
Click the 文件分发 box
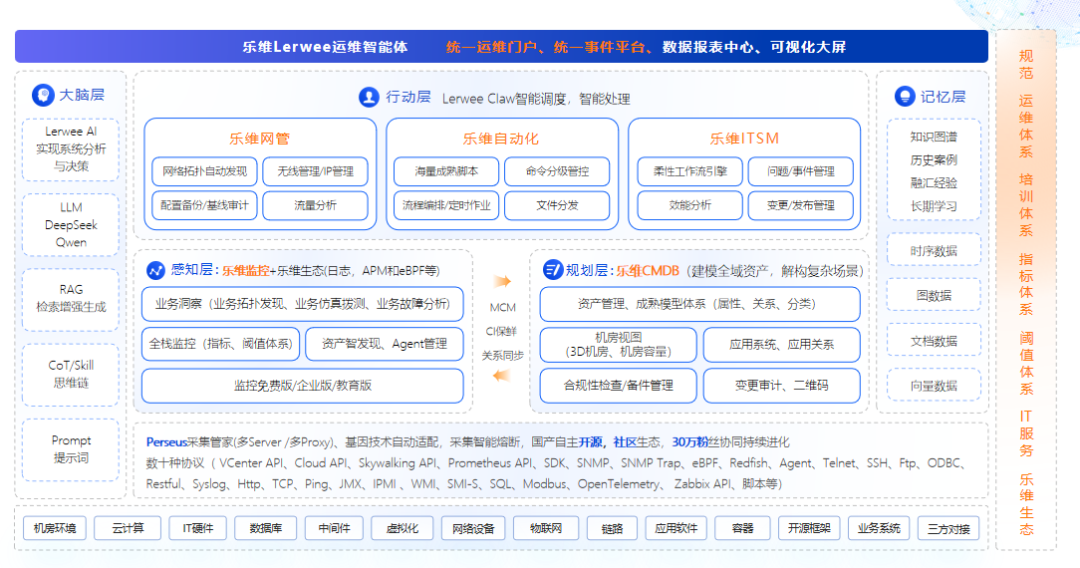557,205
